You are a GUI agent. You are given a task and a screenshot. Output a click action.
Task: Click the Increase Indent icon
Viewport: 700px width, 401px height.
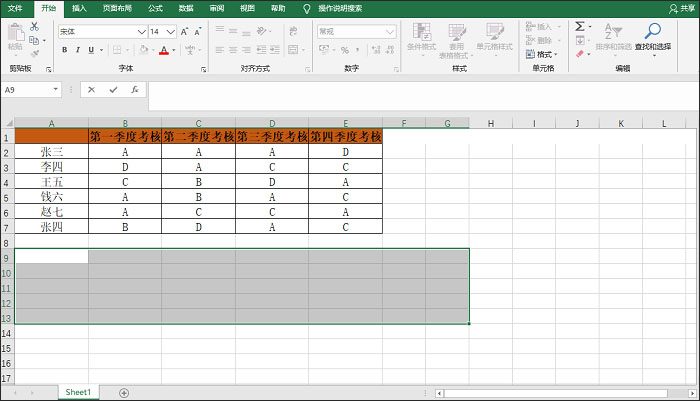click(x=275, y=50)
